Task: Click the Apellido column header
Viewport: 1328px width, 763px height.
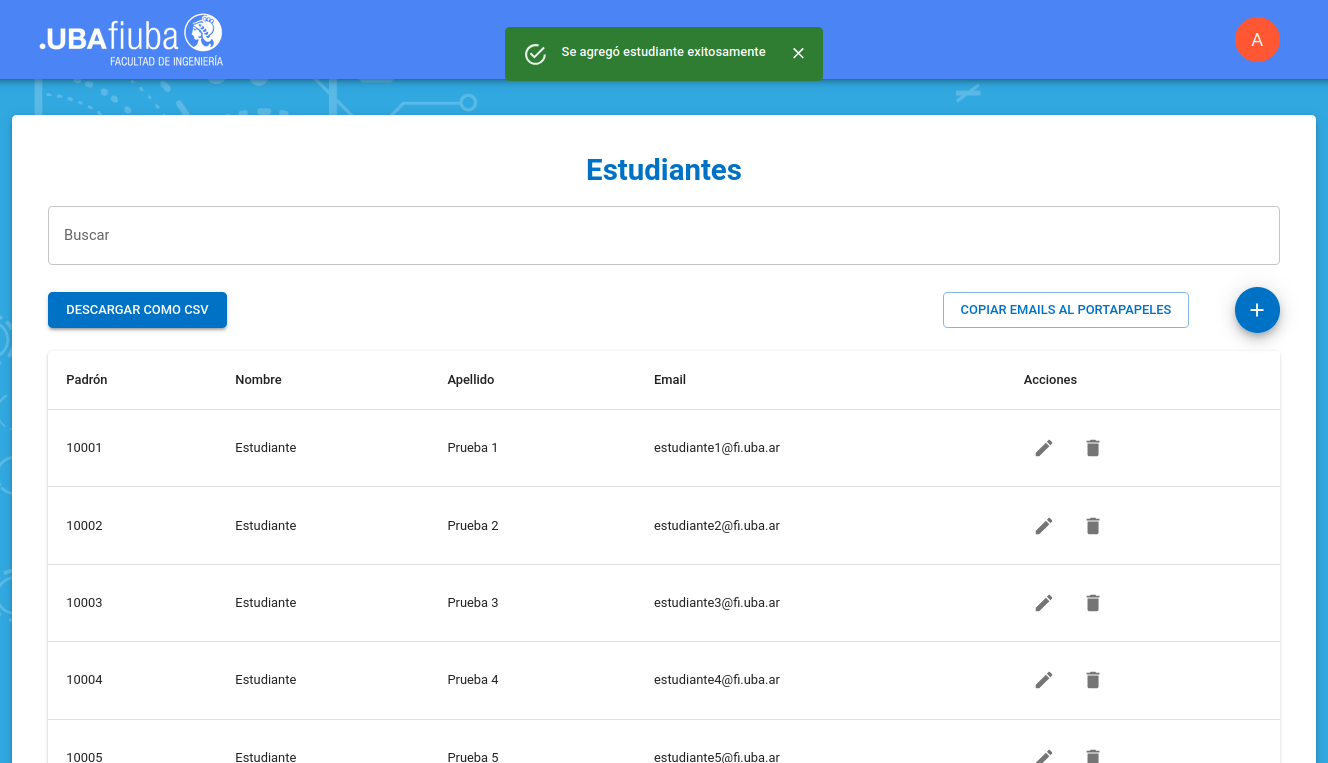Action: pos(471,380)
